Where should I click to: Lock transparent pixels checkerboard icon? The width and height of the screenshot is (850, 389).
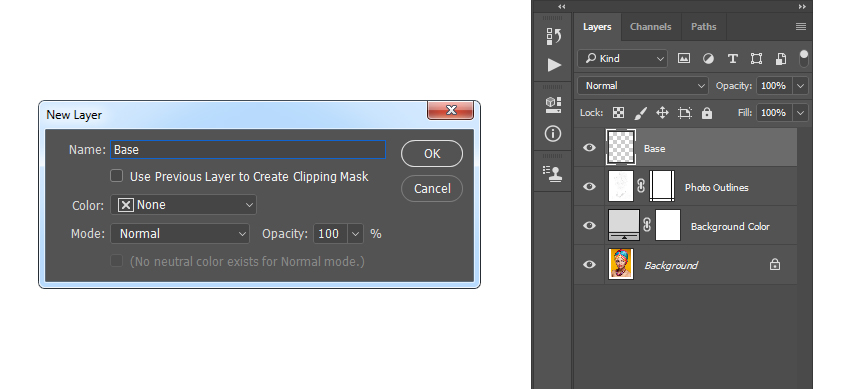pyautogui.click(x=618, y=113)
